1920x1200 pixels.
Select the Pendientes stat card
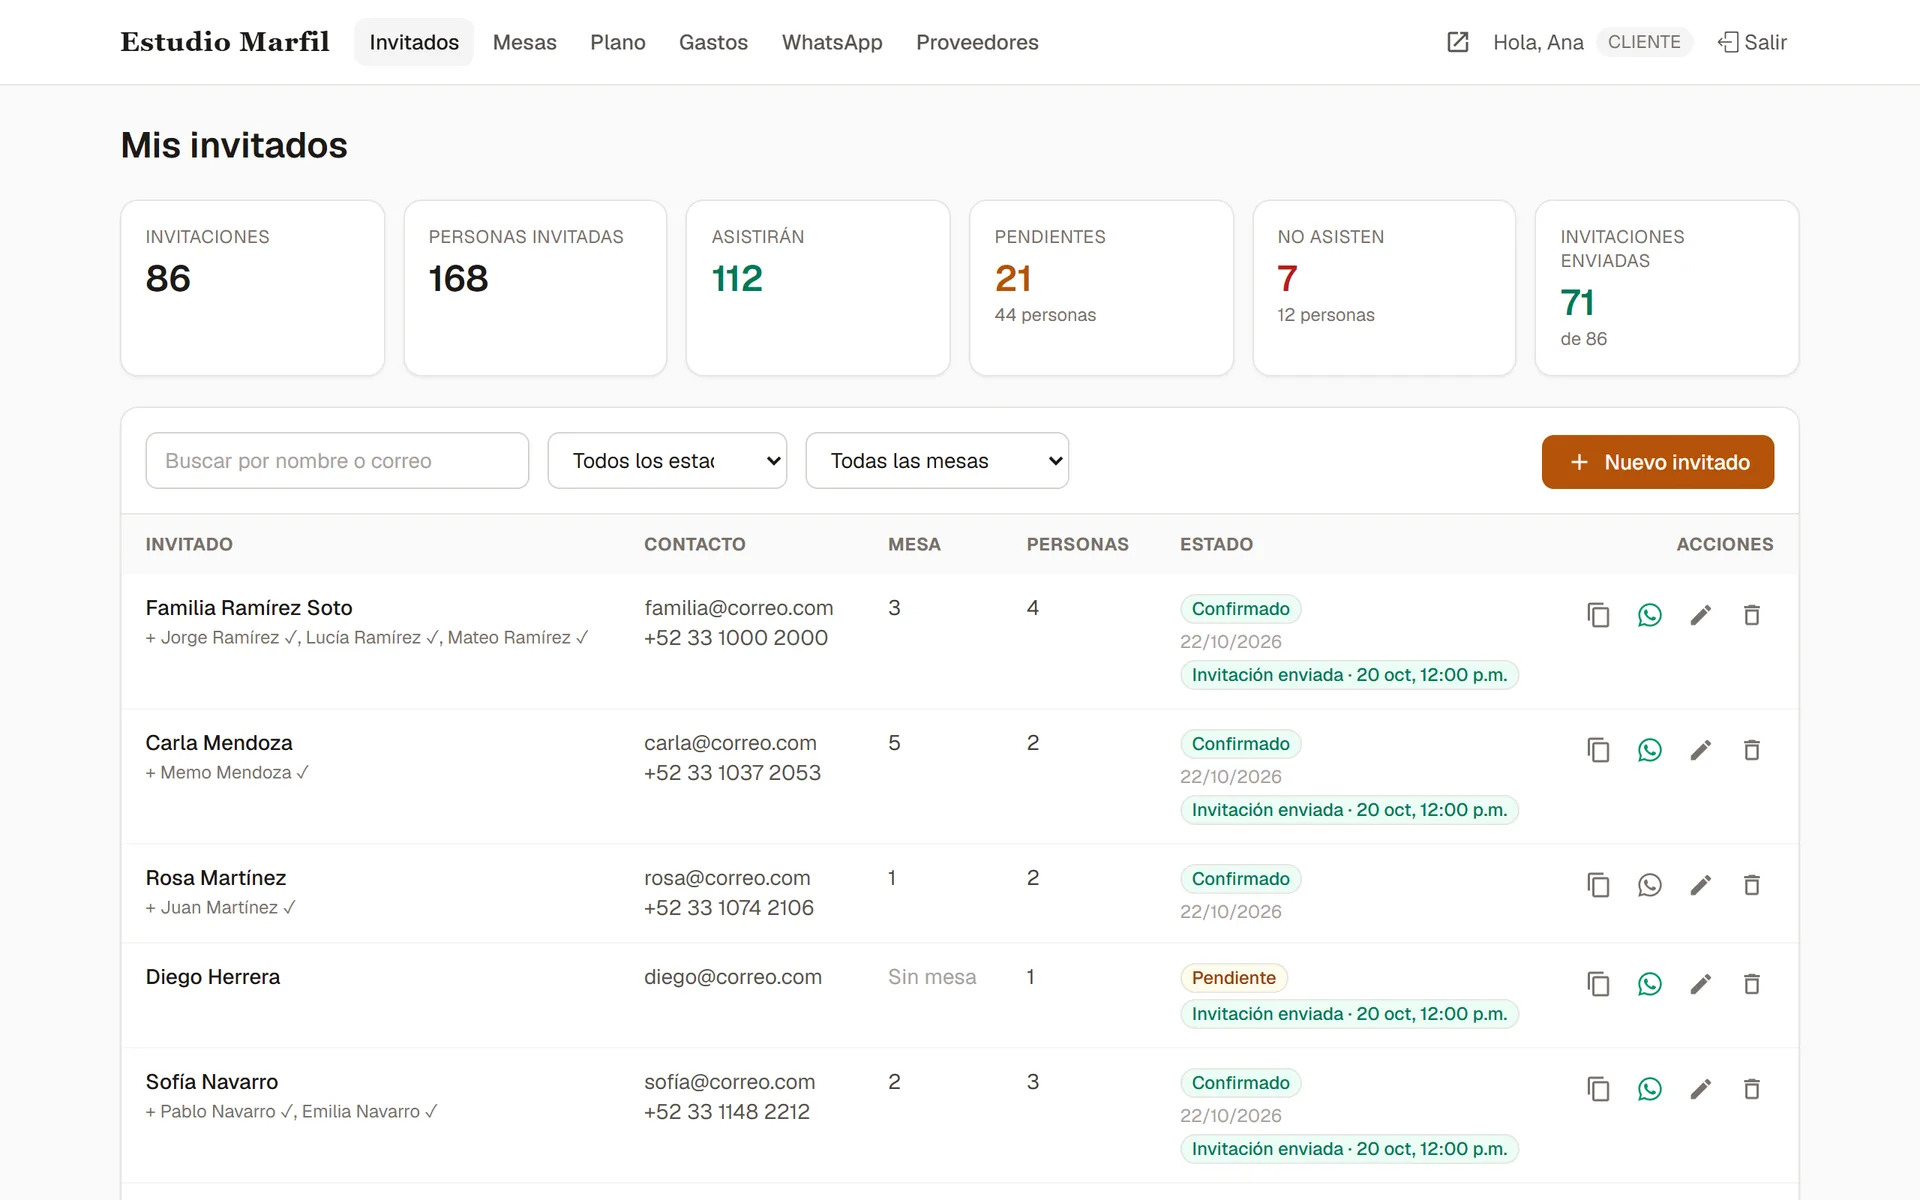coord(1101,288)
